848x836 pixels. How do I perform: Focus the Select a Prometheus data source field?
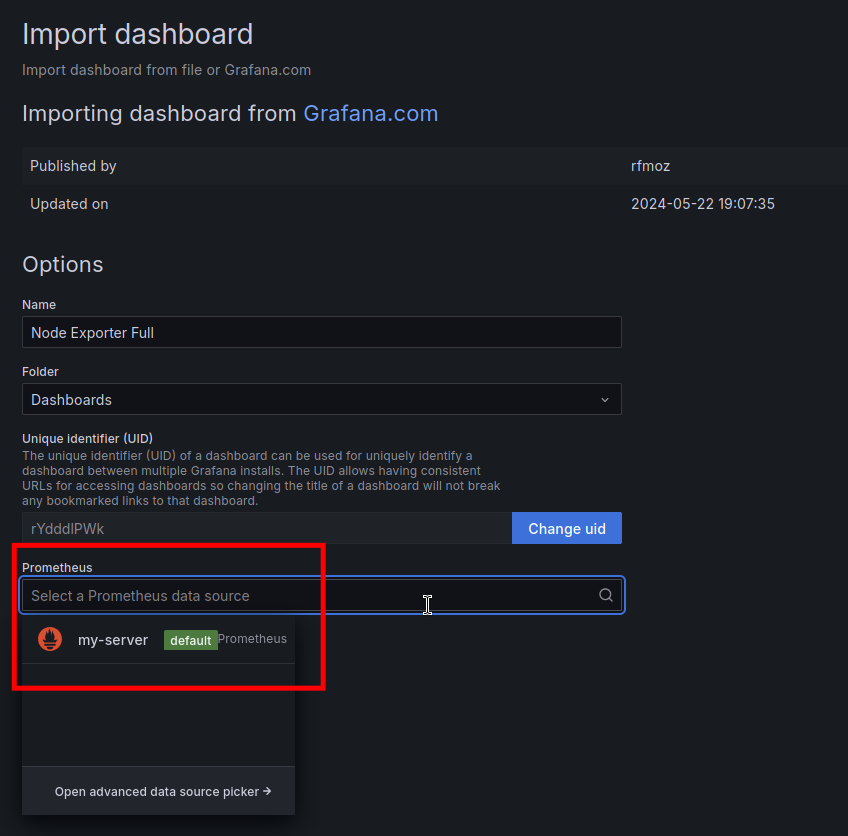322,595
